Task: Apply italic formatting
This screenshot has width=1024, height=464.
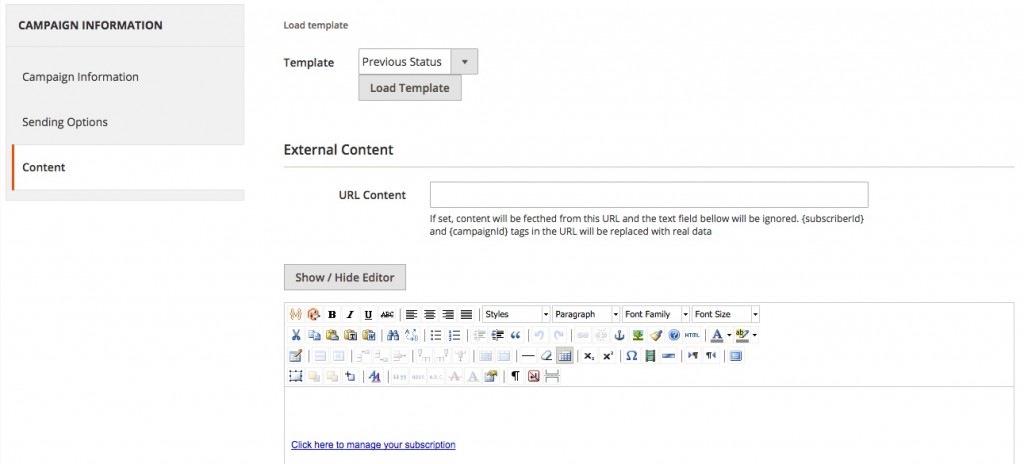Action: point(350,314)
